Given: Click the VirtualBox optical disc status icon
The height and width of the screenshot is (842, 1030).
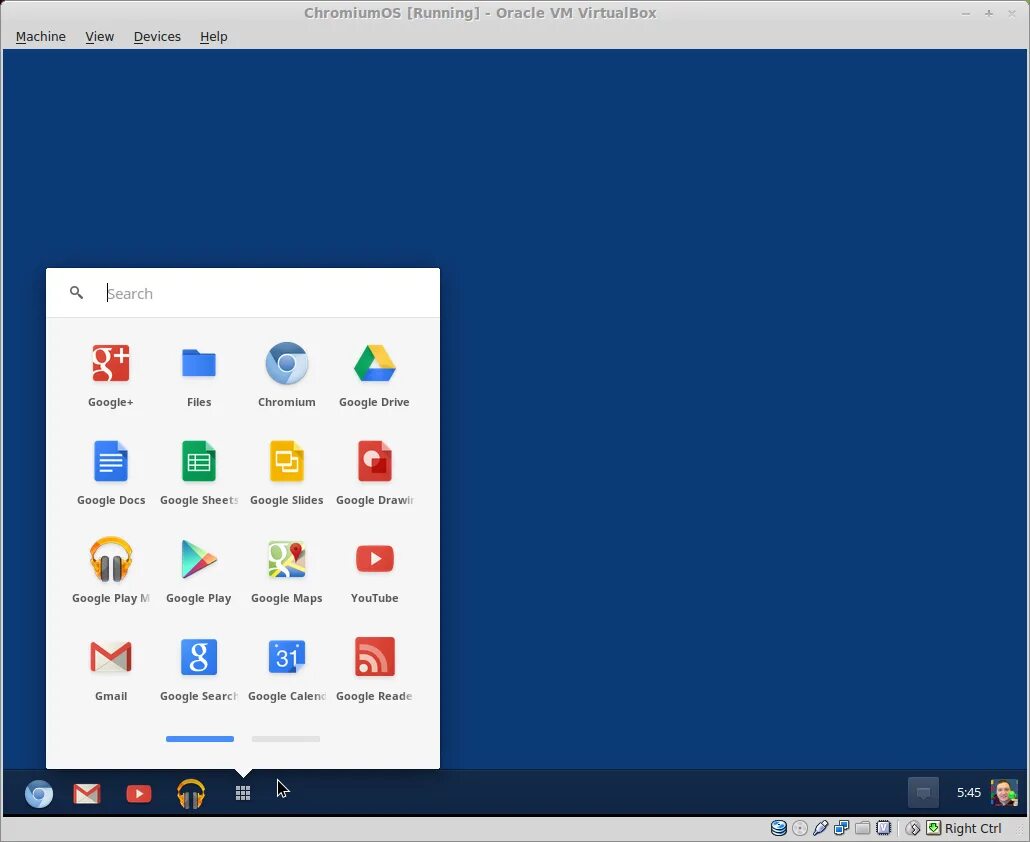Looking at the screenshot, I should tap(799, 828).
